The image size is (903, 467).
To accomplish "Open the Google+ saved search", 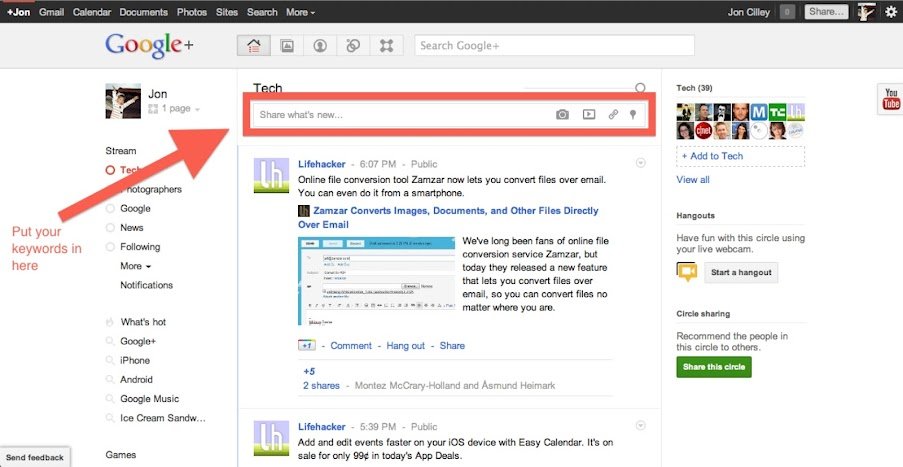I will coord(138,341).
